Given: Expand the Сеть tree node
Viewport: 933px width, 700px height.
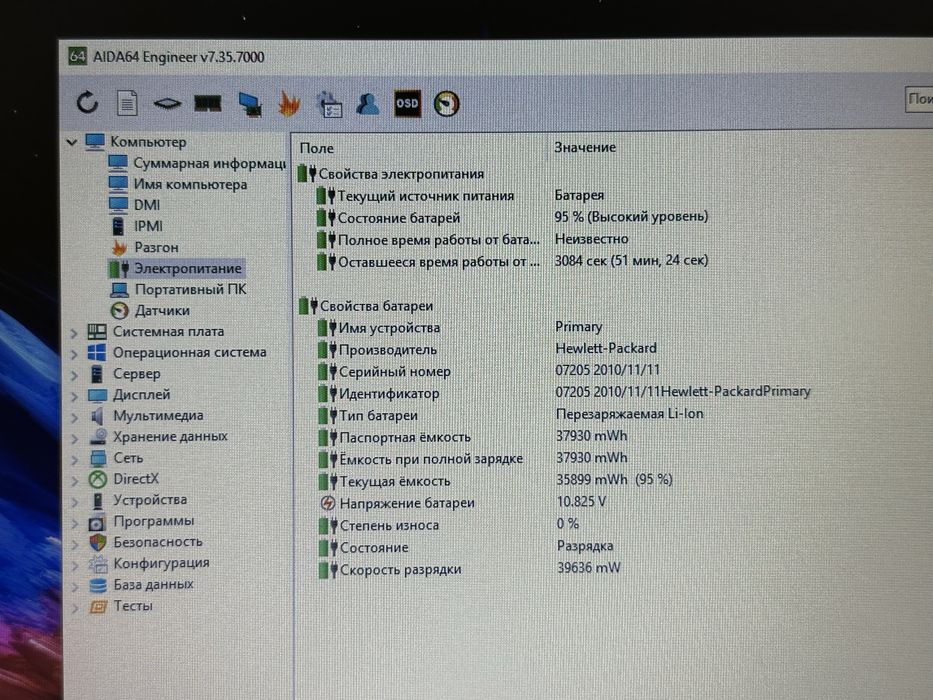Looking at the screenshot, I should coord(74,460).
